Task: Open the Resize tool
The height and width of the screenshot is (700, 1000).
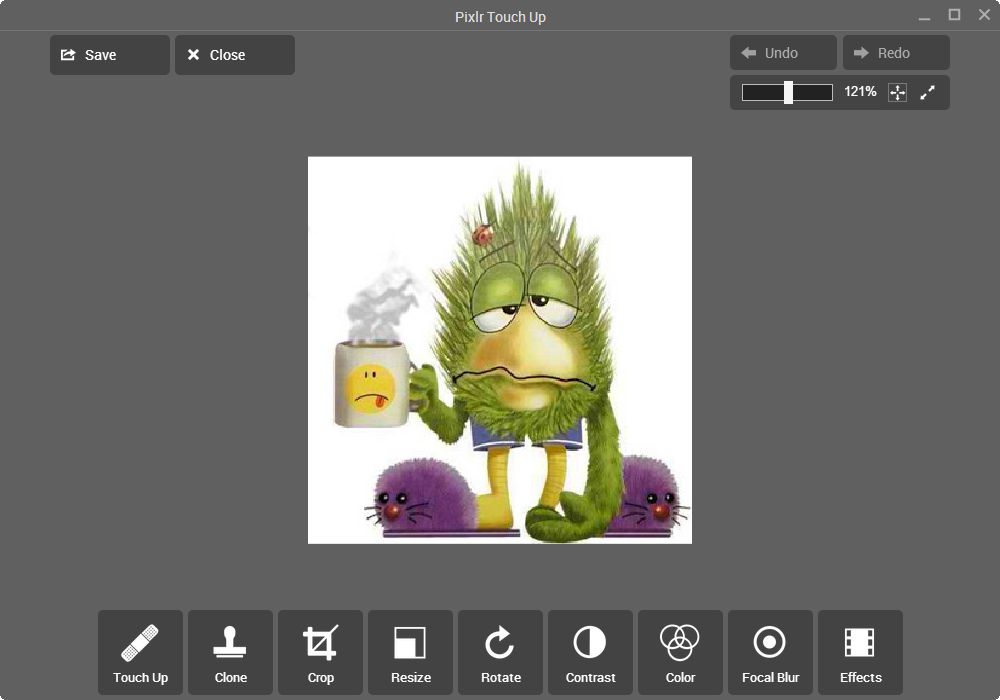Action: pyautogui.click(x=410, y=652)
